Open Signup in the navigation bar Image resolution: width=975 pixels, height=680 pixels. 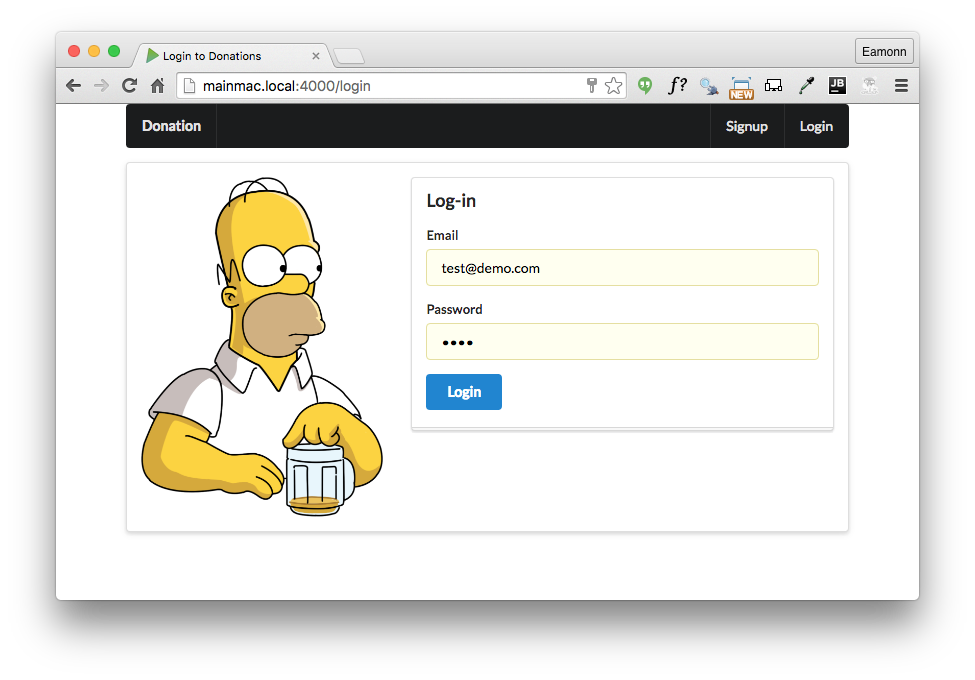pos(746,126)
